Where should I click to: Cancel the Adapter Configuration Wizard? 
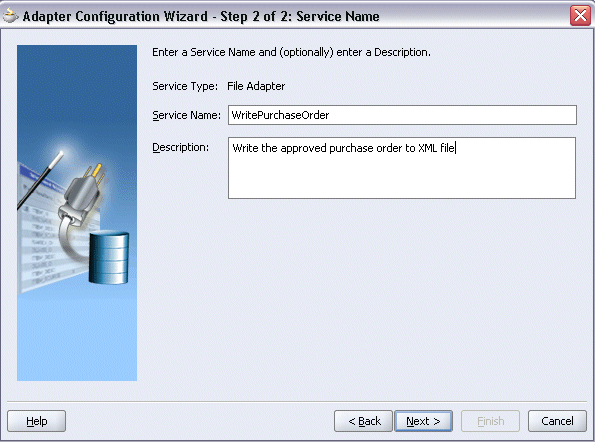[x=557, y=421]
